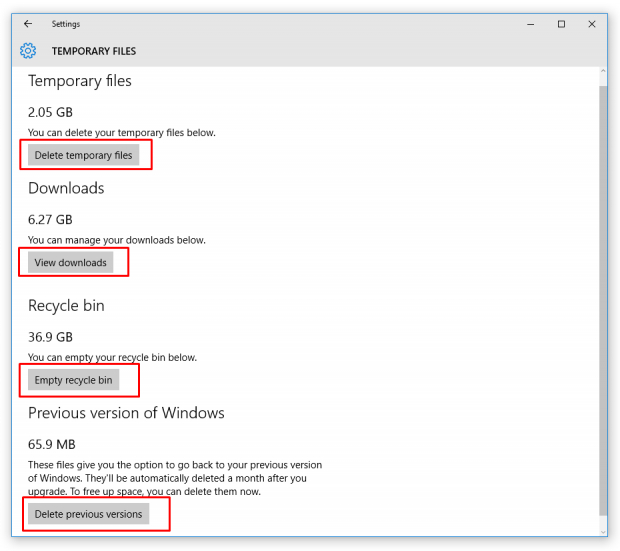Click the Recycle bin section heading
Screen dimensions: 620x551
coord(66,305)
